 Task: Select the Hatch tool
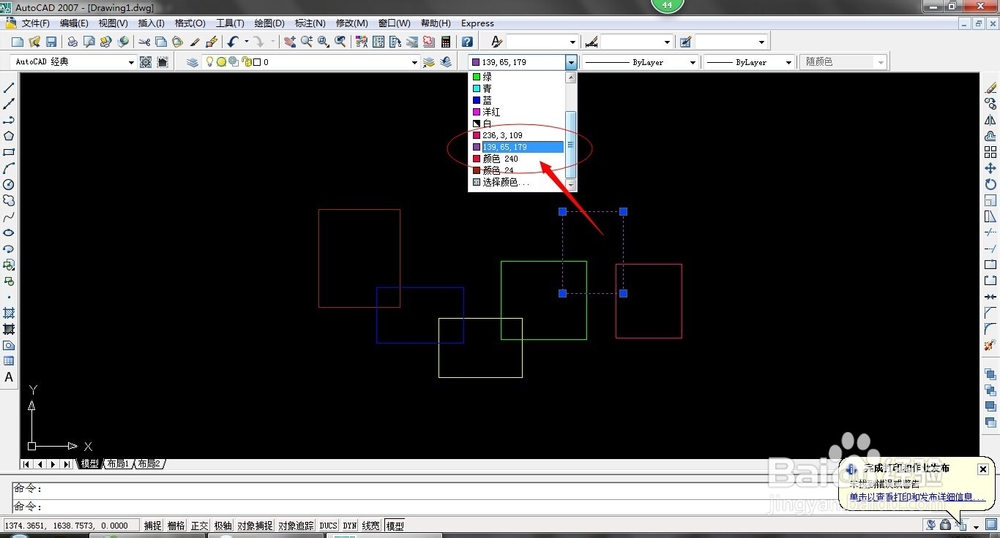(x=9, y=313)
